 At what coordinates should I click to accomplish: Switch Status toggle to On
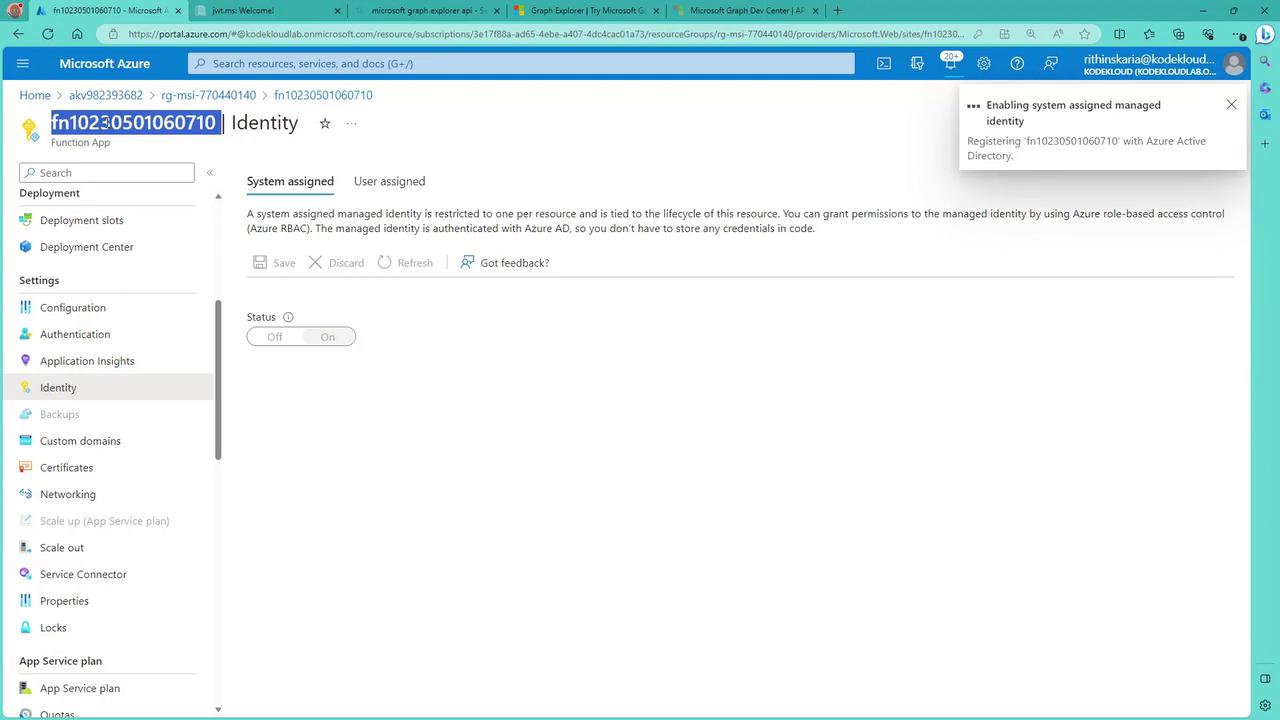tap(328, 337)
